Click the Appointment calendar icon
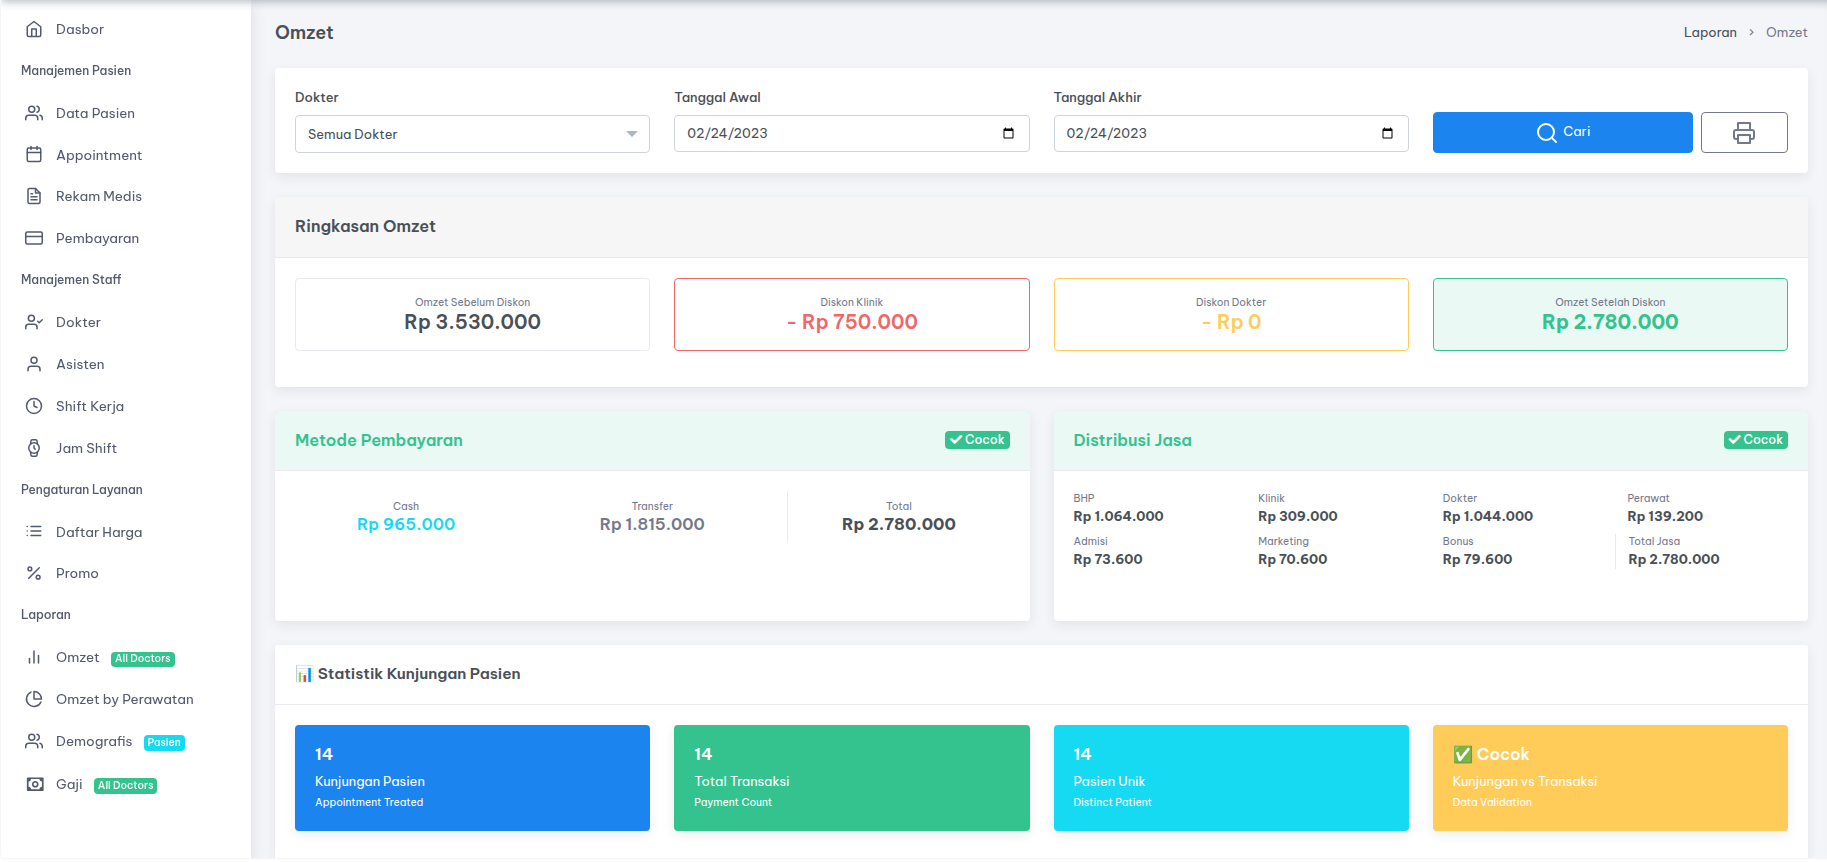Viewport: 1827px width, 862px height. point(34,155)
